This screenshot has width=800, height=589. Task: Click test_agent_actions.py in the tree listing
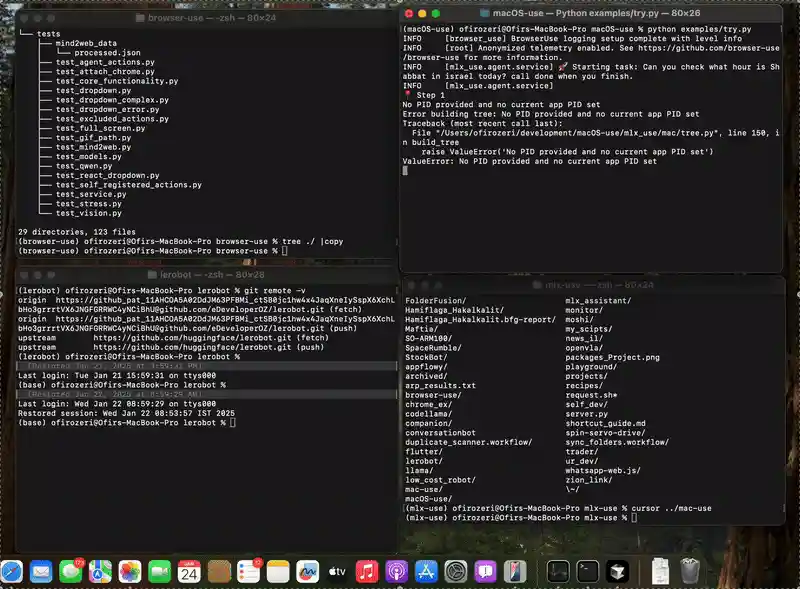[x=105, y=62]
